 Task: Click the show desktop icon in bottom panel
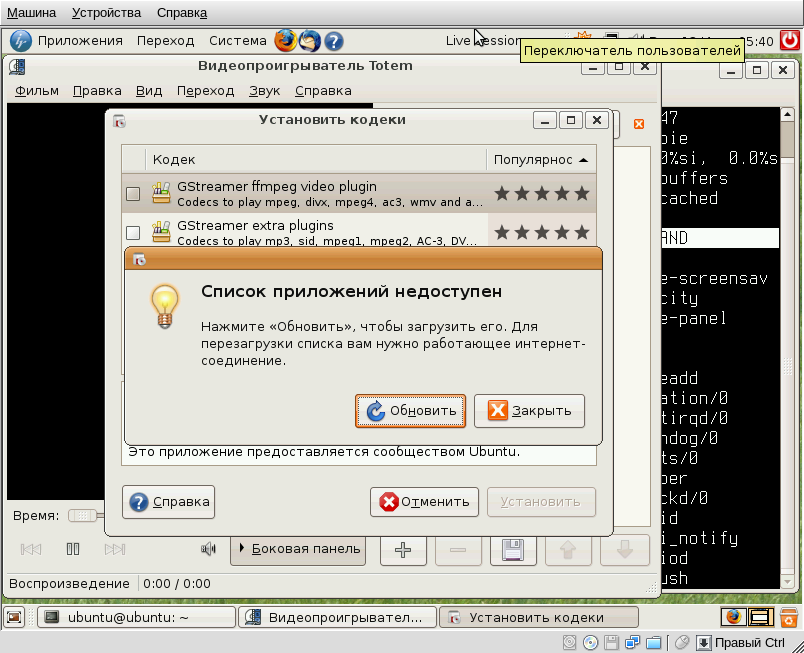(15, 617)
